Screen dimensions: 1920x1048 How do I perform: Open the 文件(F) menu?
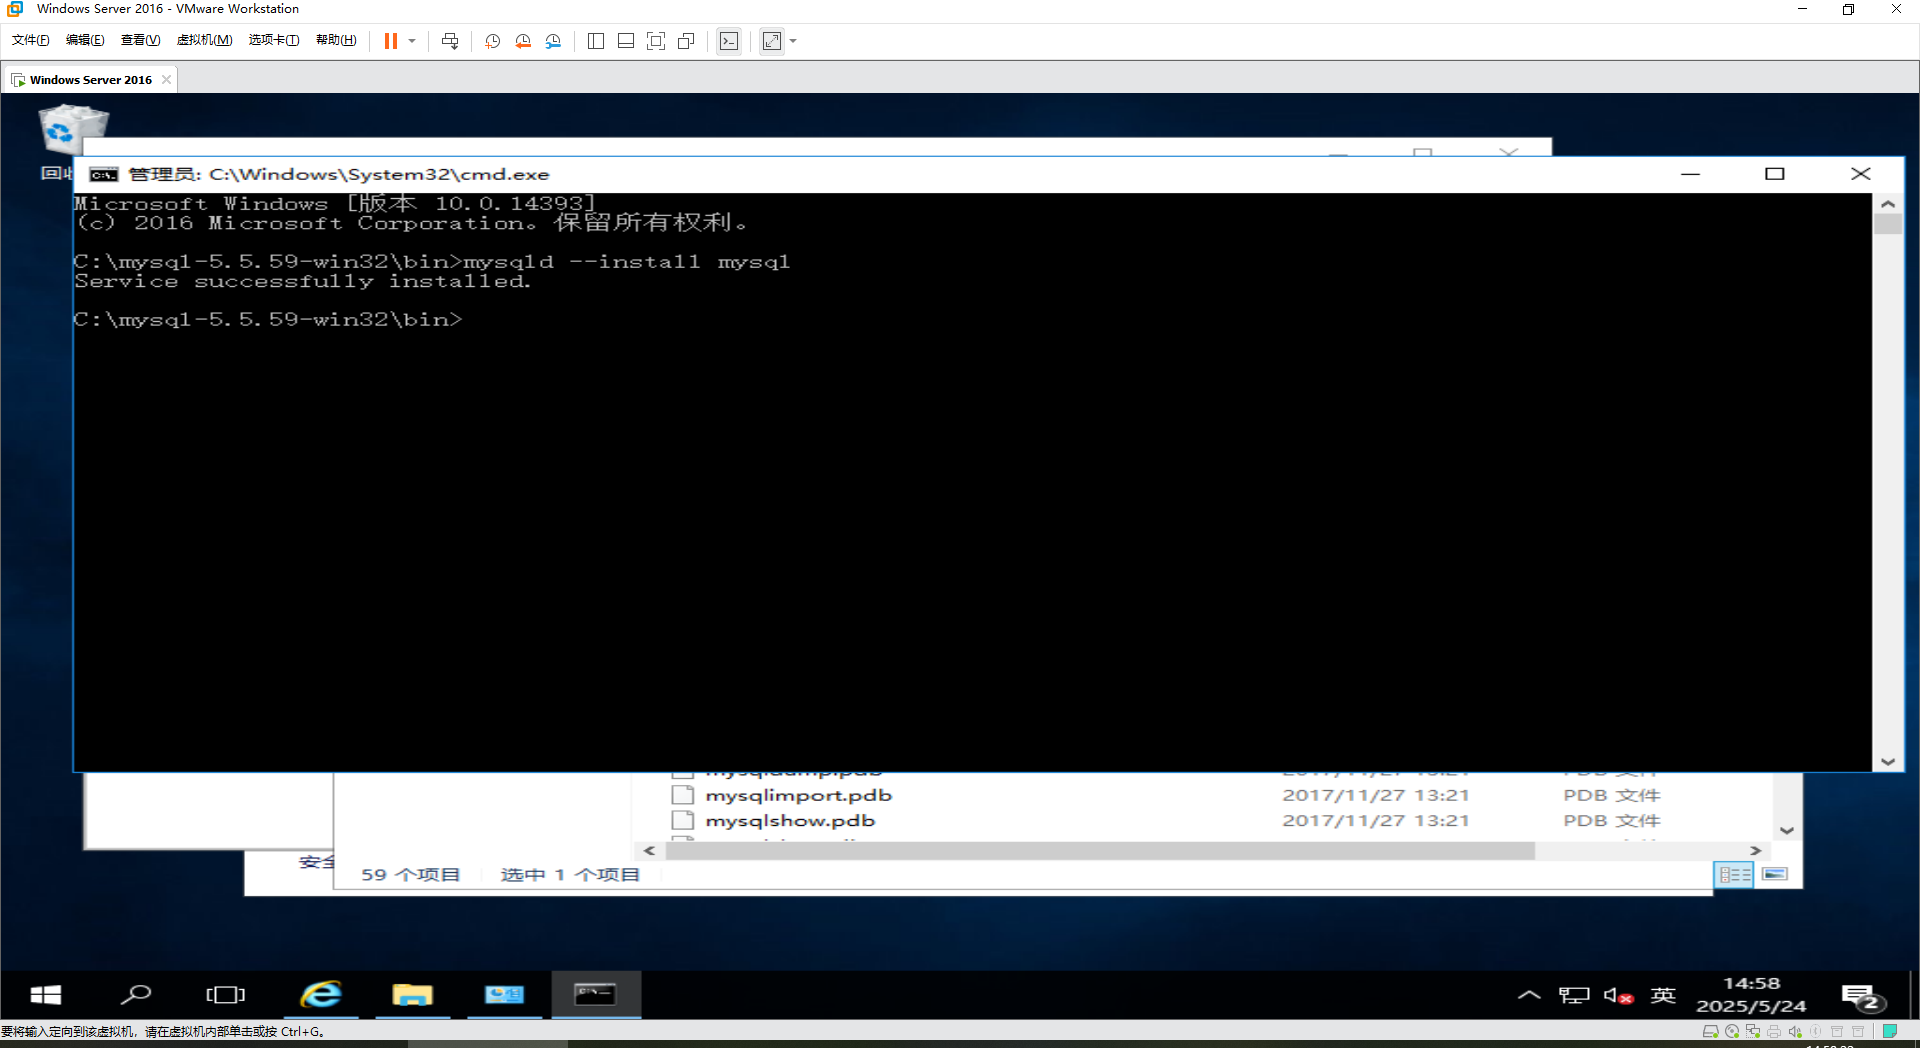coord(31,40)
